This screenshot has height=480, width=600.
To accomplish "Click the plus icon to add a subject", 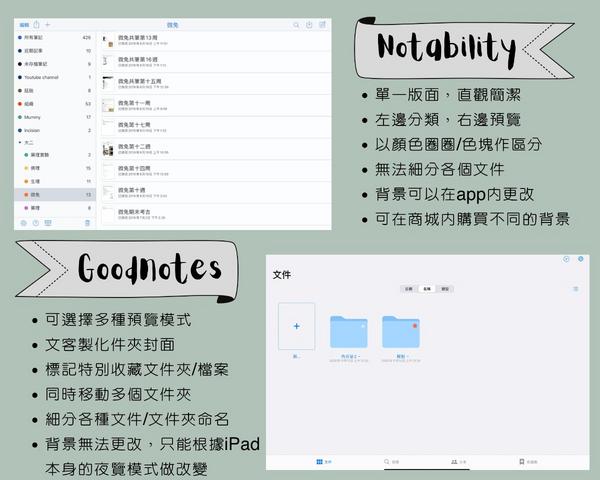I will pyautogui.click(x=47, y=23).
